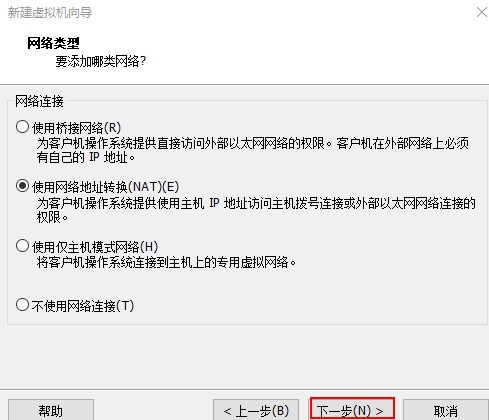Close the wizard with X icon
The width and height of the screenshot is (489, 420).
point(482,12)
